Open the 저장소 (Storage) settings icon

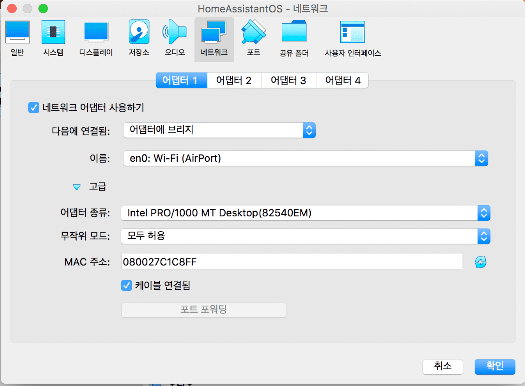(x=139, y=32)
